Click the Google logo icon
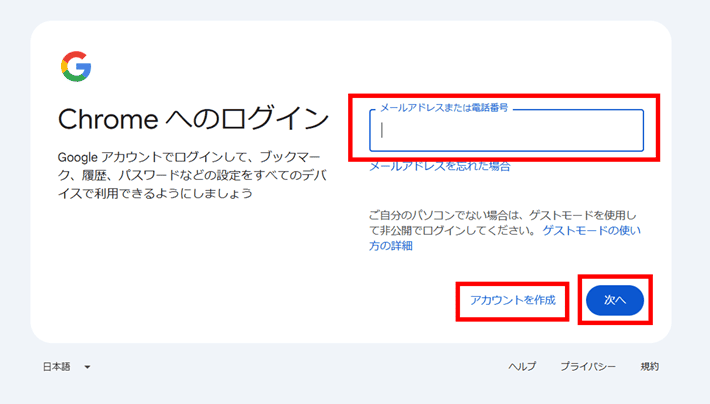This screenshot has width=710, height=404. tap(76, 67)
